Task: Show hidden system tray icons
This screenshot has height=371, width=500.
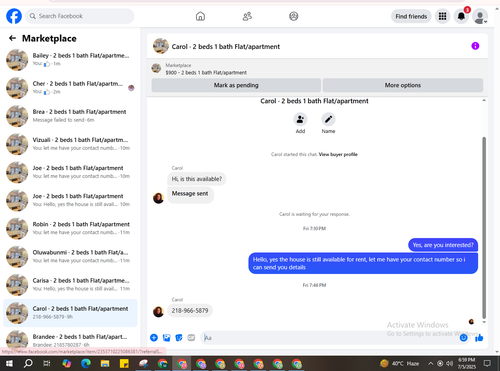Action: click(x=431, y=363)
